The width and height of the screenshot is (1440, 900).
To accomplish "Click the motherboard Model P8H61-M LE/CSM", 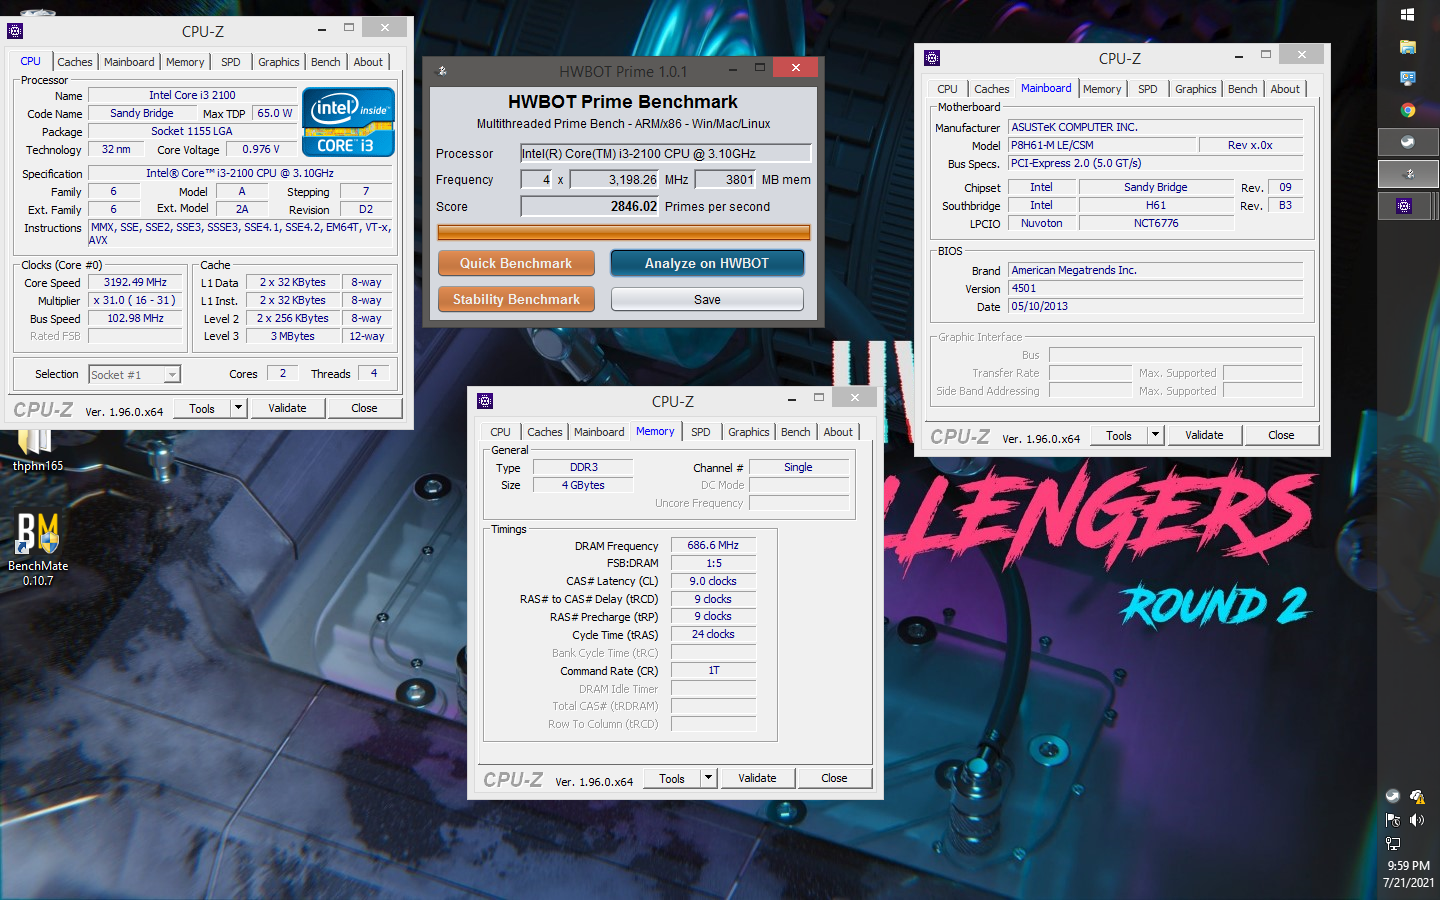I will click(1102, 145).
